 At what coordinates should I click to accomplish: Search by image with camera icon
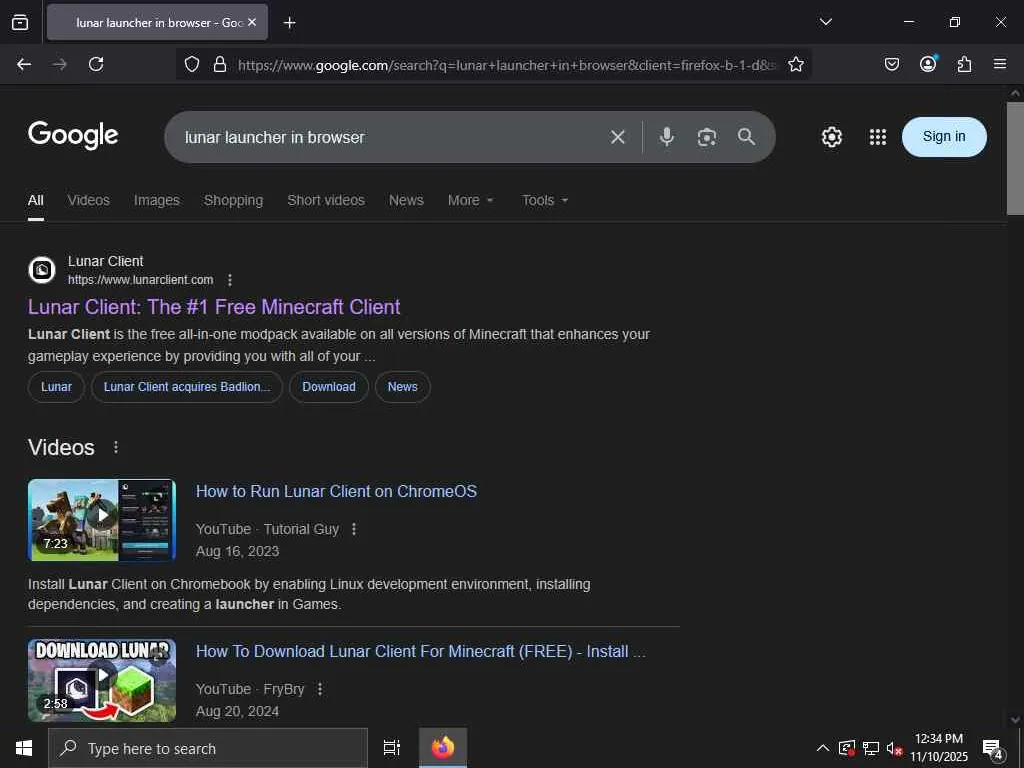coord(707,137)
